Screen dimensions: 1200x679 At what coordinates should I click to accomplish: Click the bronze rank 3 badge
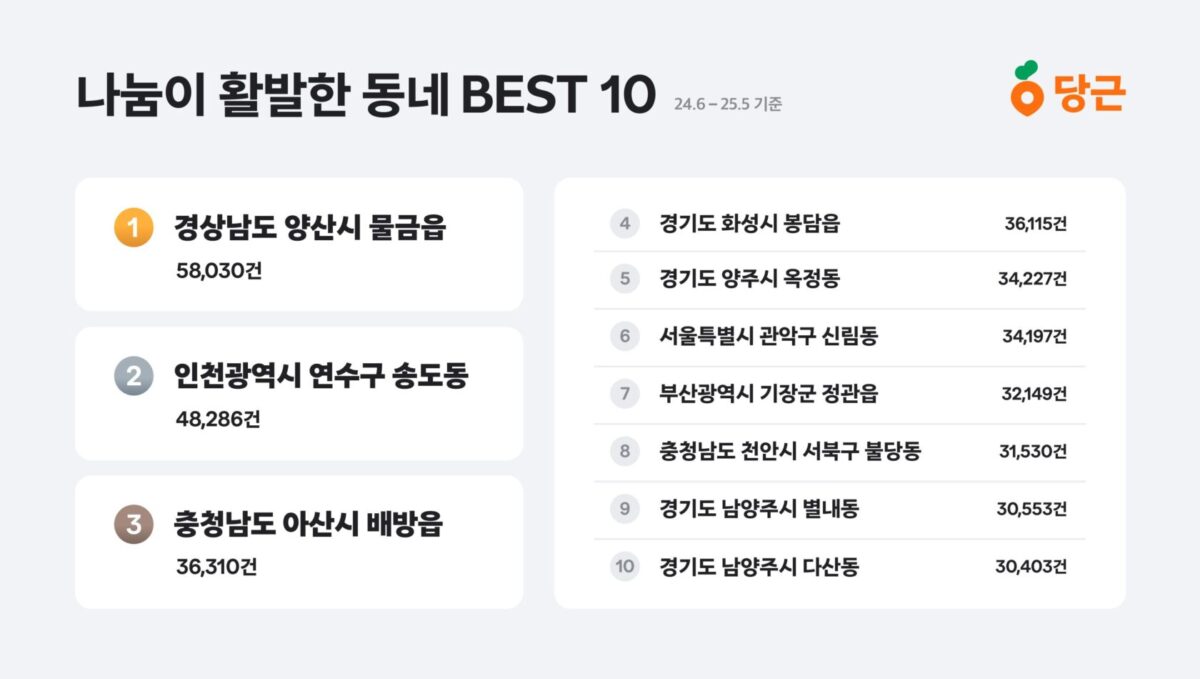point(133,523)
